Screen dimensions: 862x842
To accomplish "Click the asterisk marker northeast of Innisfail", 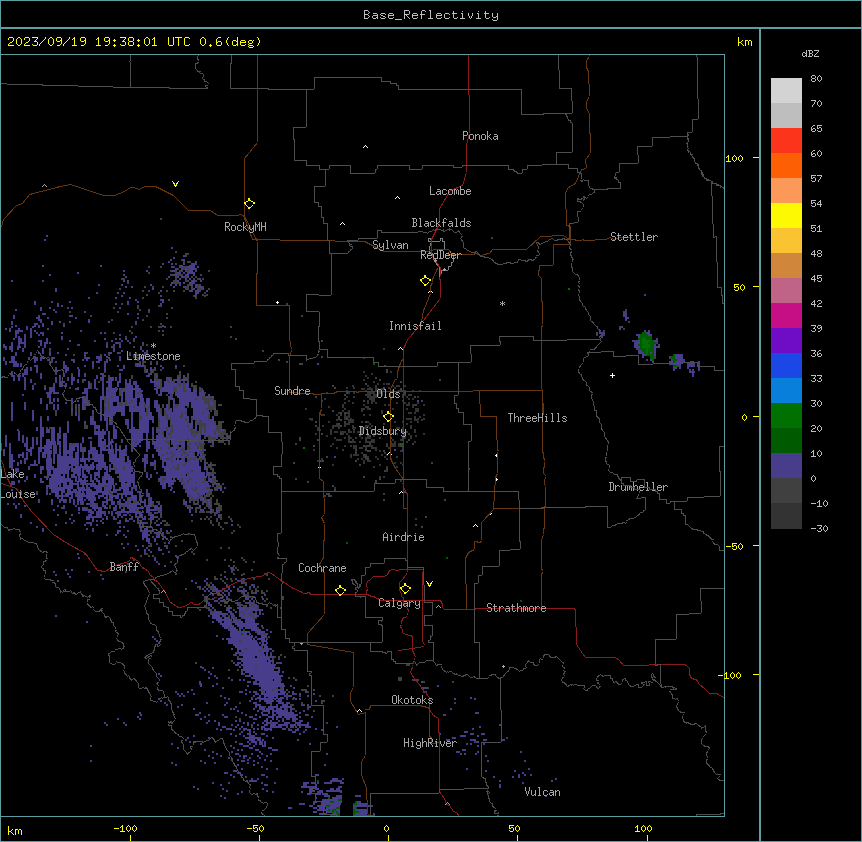I will point(502,303).
